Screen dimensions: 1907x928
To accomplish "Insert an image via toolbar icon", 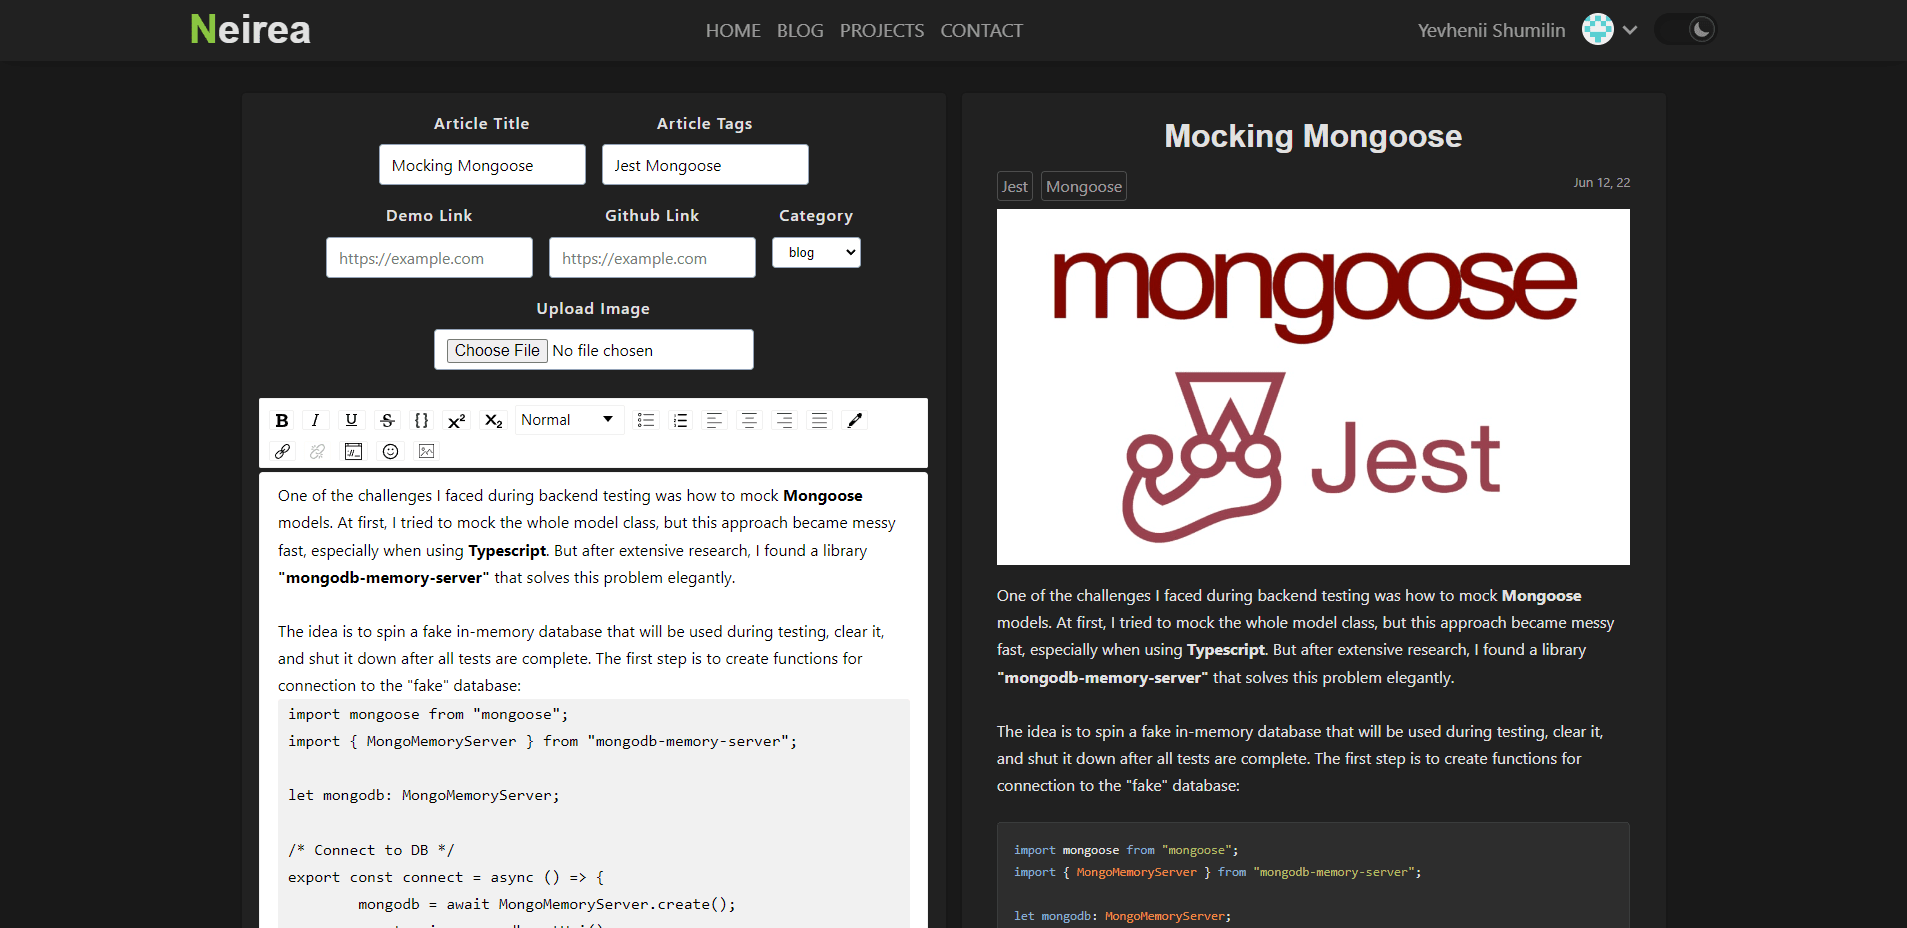I will (x=427, y=451).
